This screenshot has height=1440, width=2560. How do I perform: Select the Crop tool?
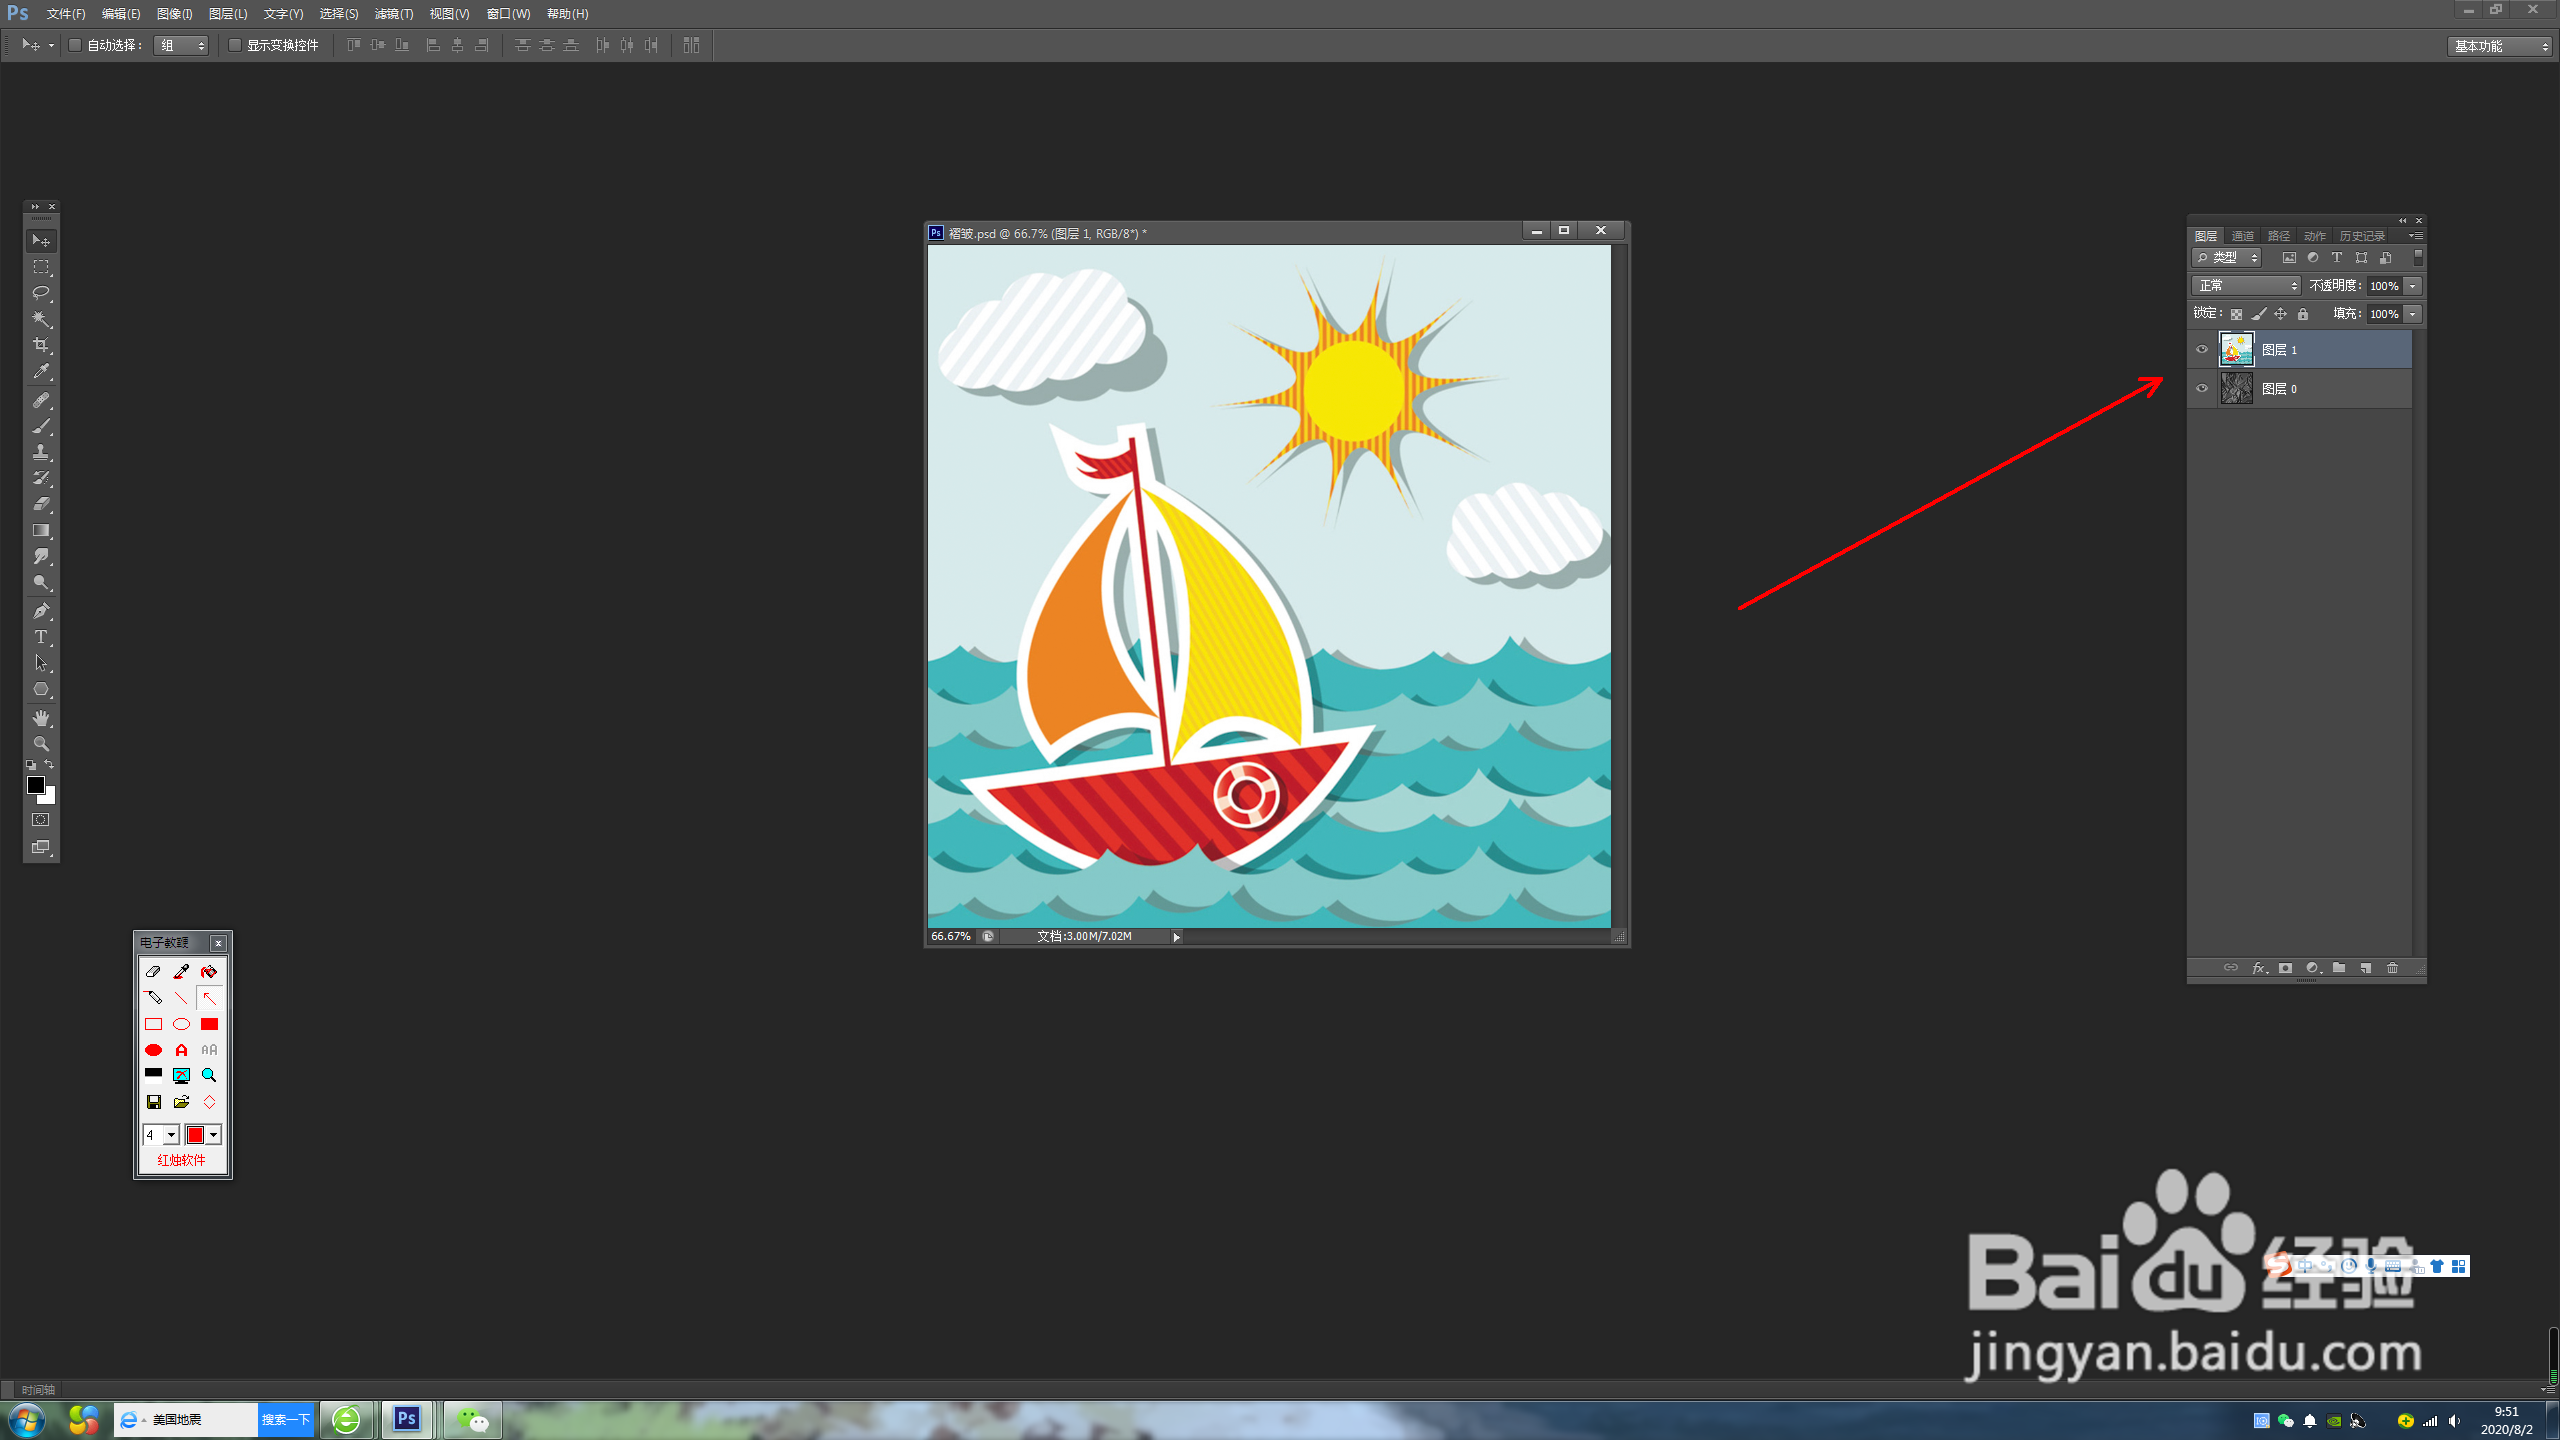click(x=41, y=345)
